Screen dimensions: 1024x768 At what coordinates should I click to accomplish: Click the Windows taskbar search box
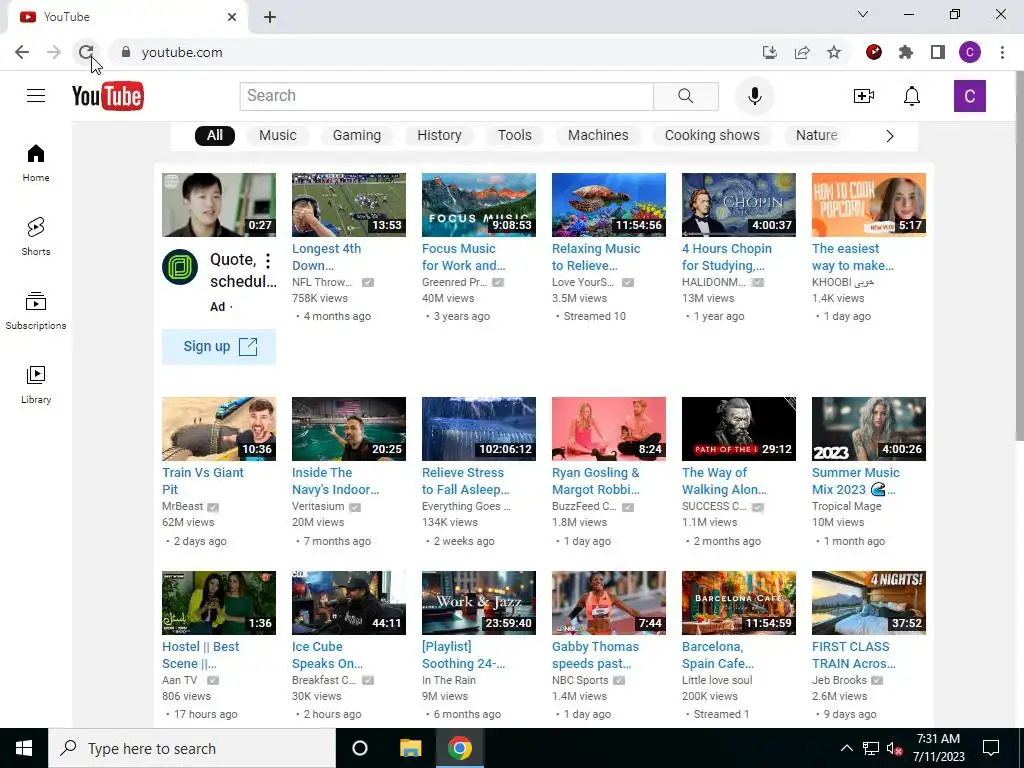pyautogui.click(x=192, y=748)
